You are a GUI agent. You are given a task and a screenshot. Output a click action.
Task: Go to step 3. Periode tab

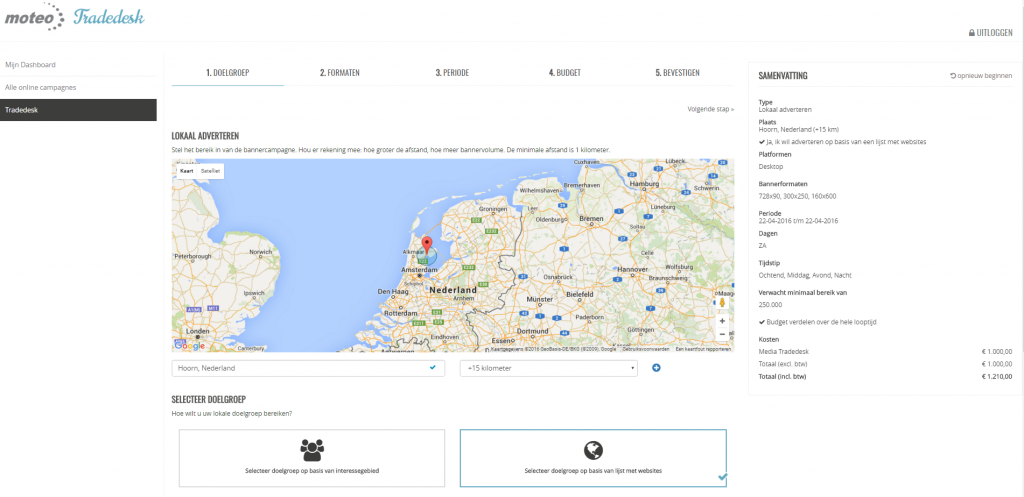(x=452, y=73)
